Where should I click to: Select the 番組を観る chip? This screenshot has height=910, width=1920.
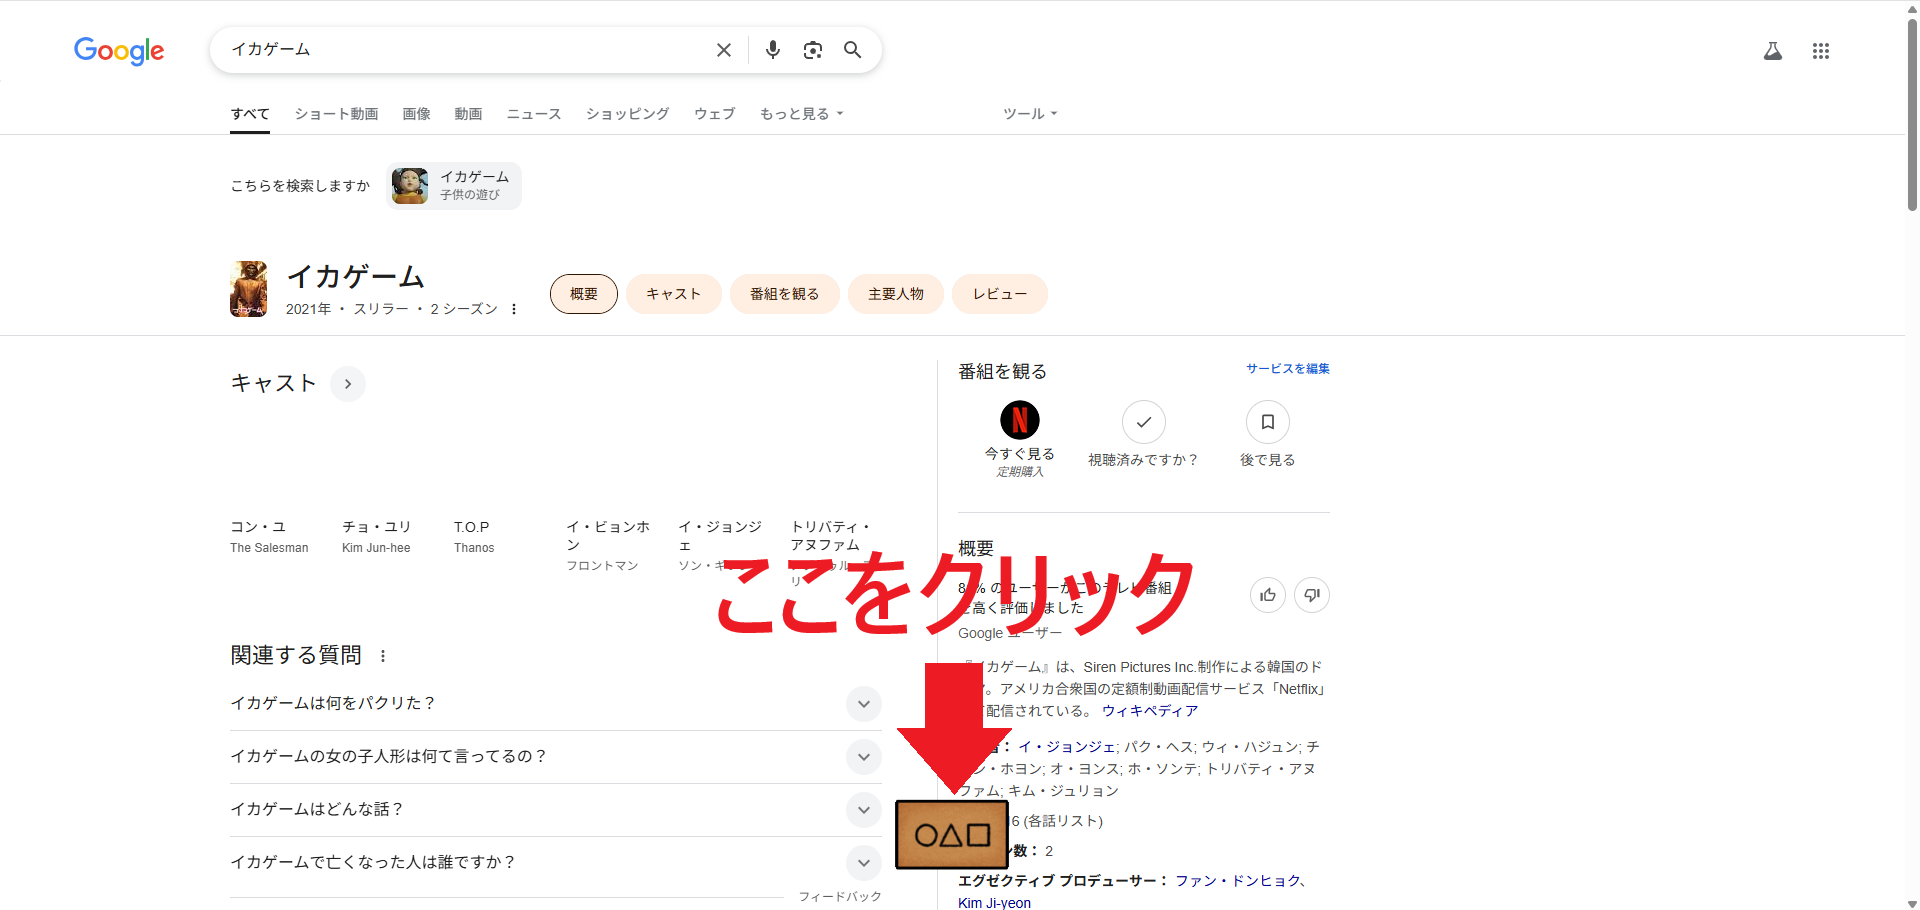click(x=785, y=294)
